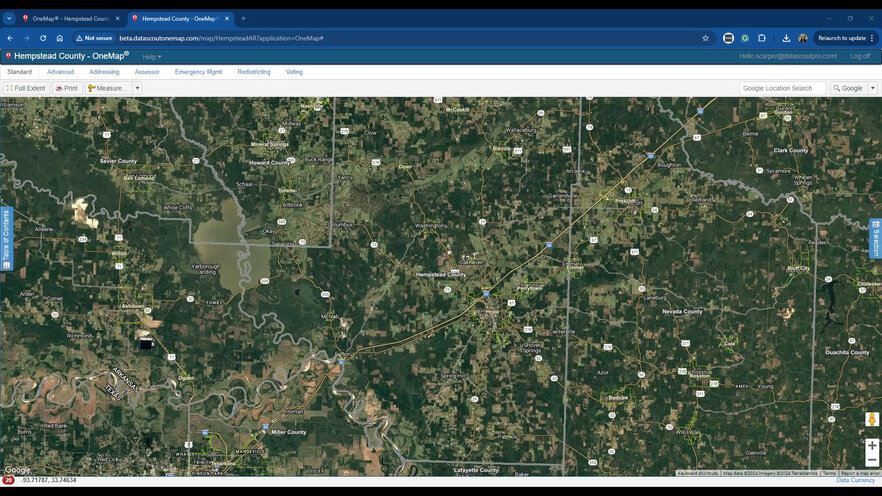Click the Ouachita County map label

[x=847, y=352]
